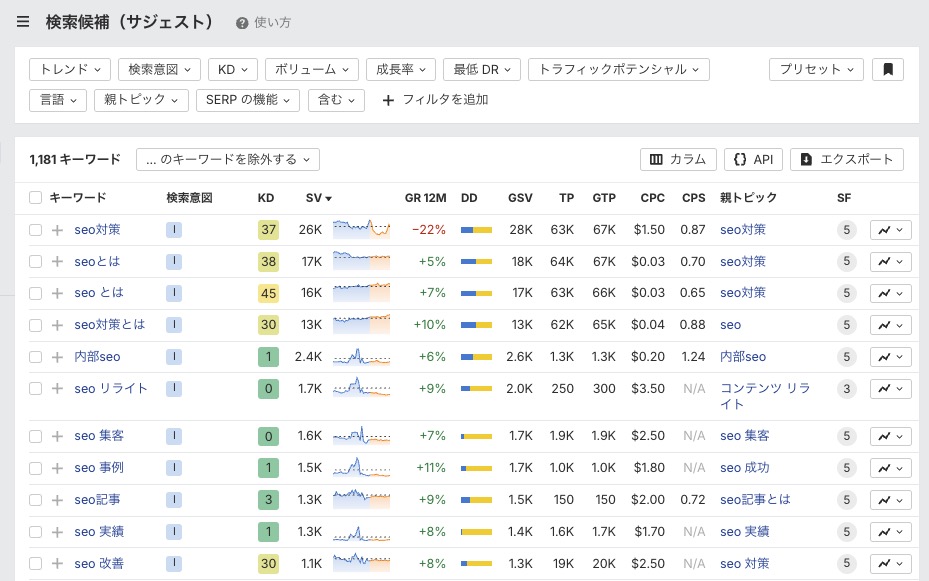Open the seo対策 keyword link

97,230
